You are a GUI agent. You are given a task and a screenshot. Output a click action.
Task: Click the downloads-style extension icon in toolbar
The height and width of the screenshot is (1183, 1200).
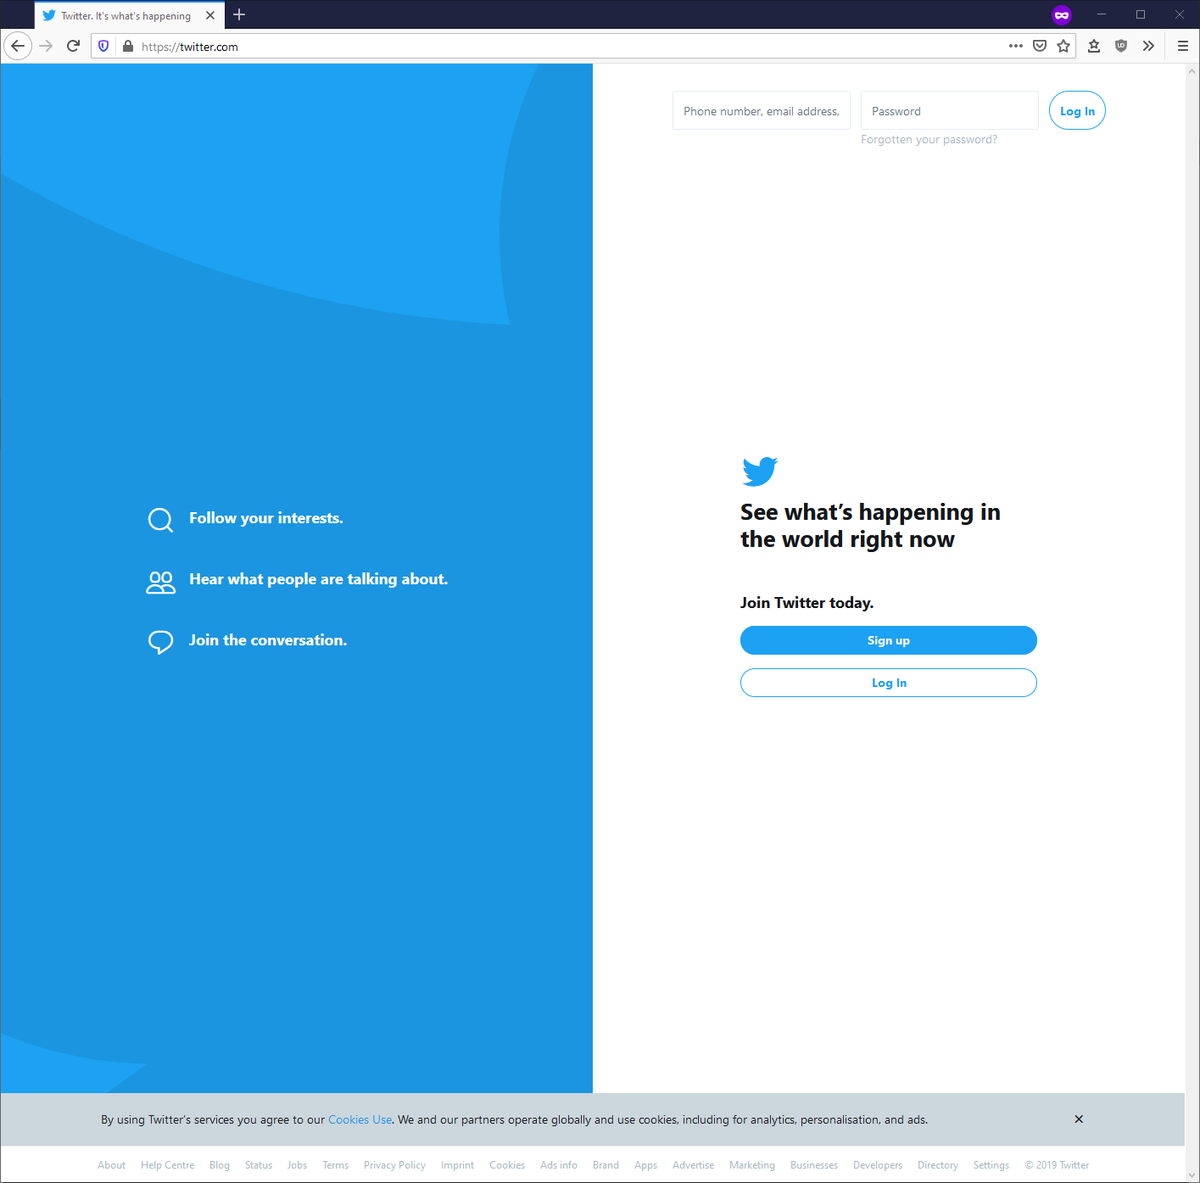[x=1094, y=46]
